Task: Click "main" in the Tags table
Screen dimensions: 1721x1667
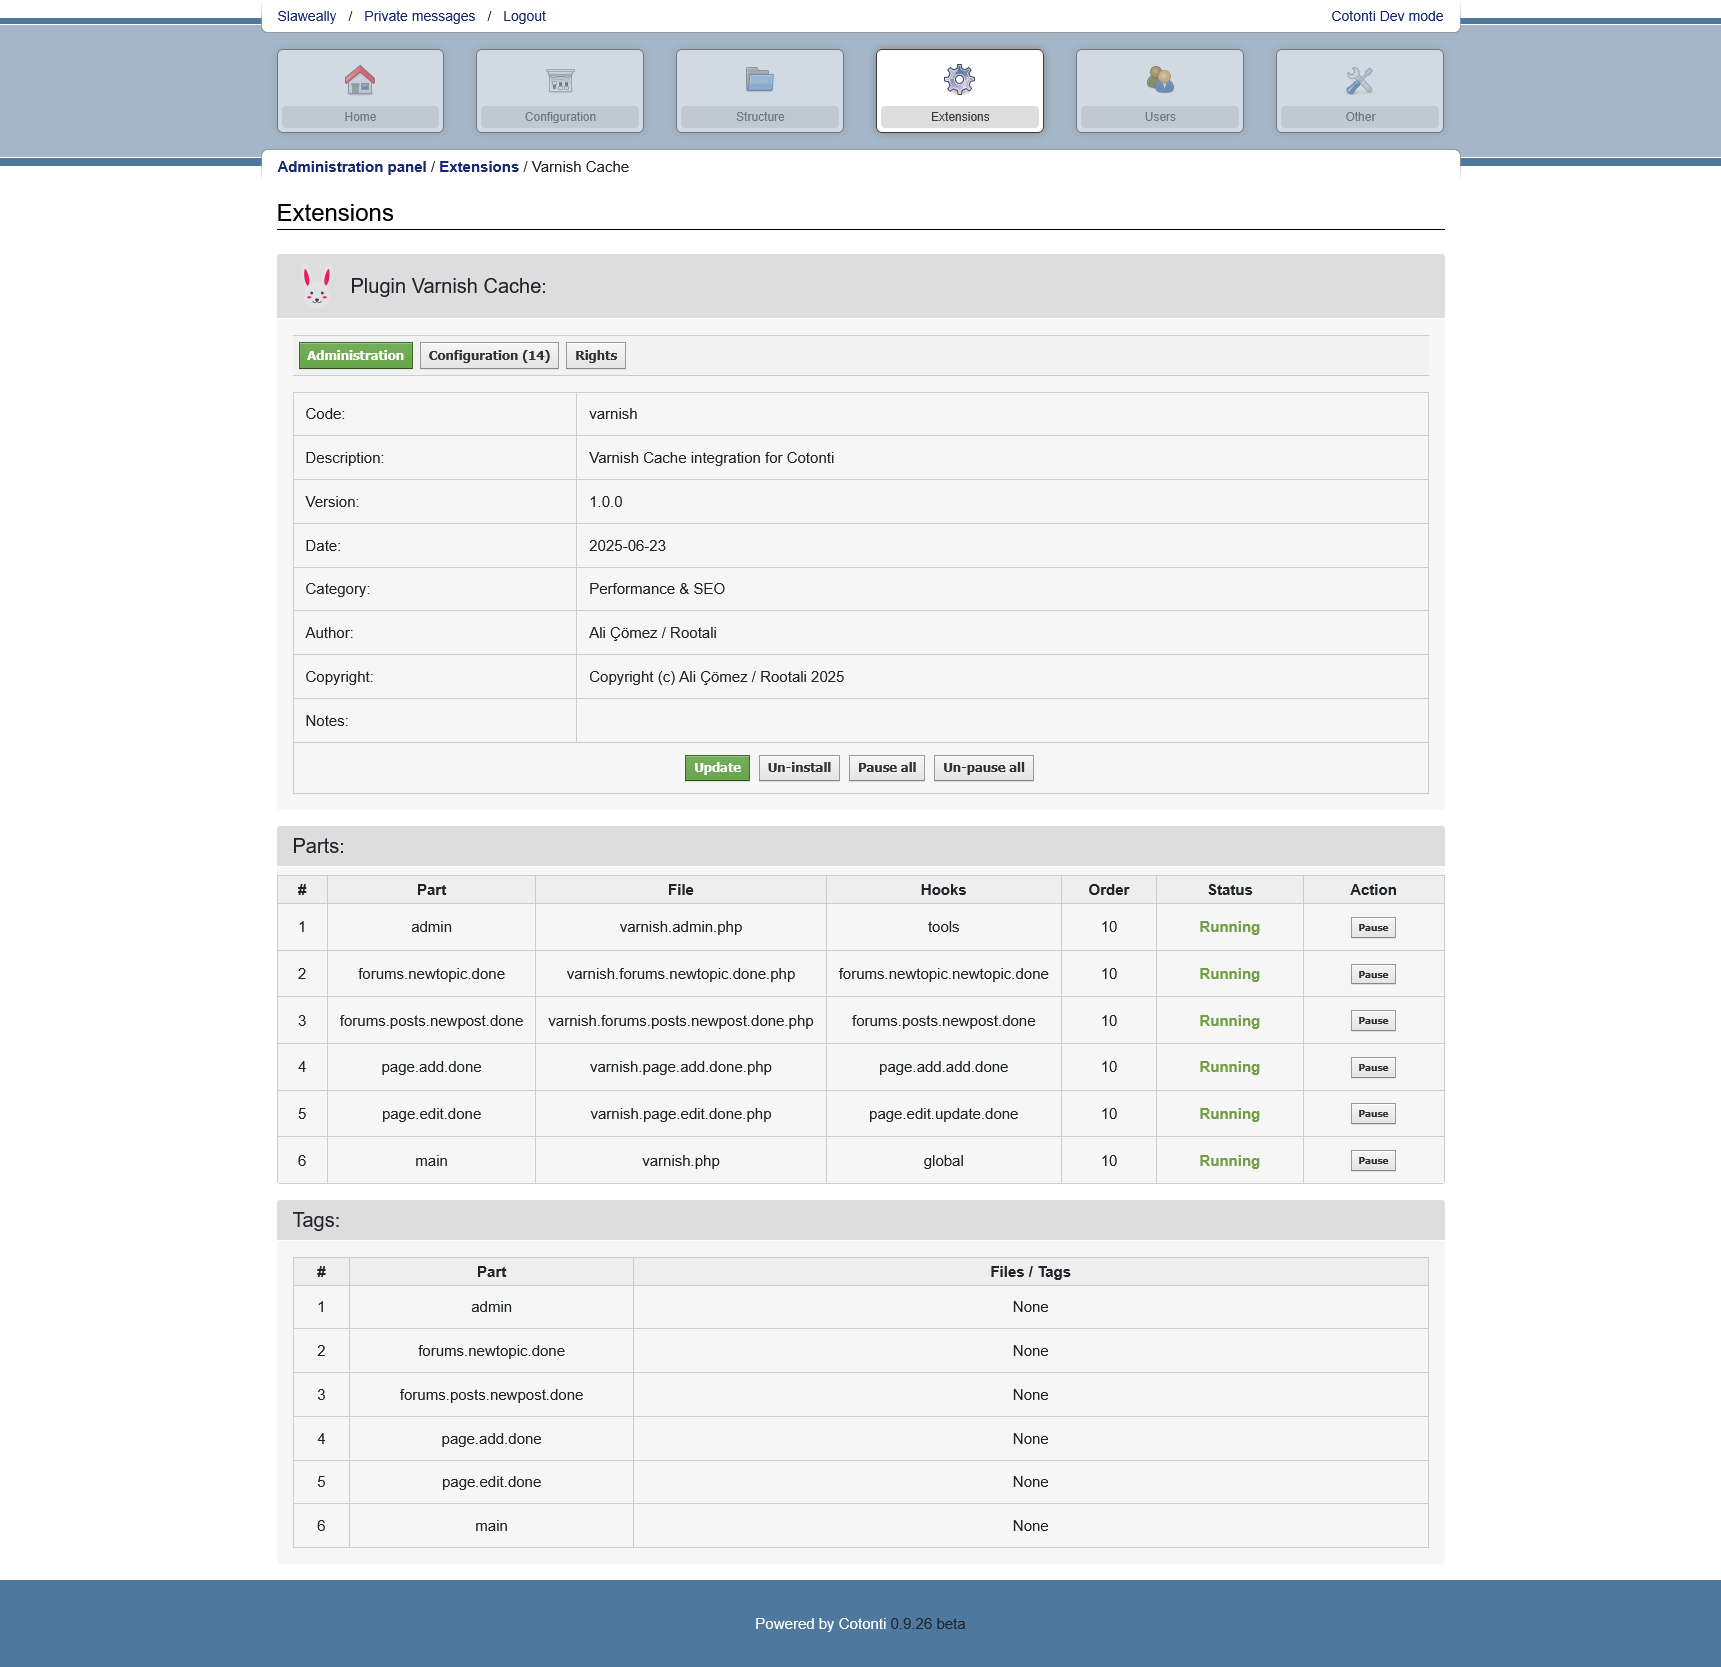Action: [491, 1526]
